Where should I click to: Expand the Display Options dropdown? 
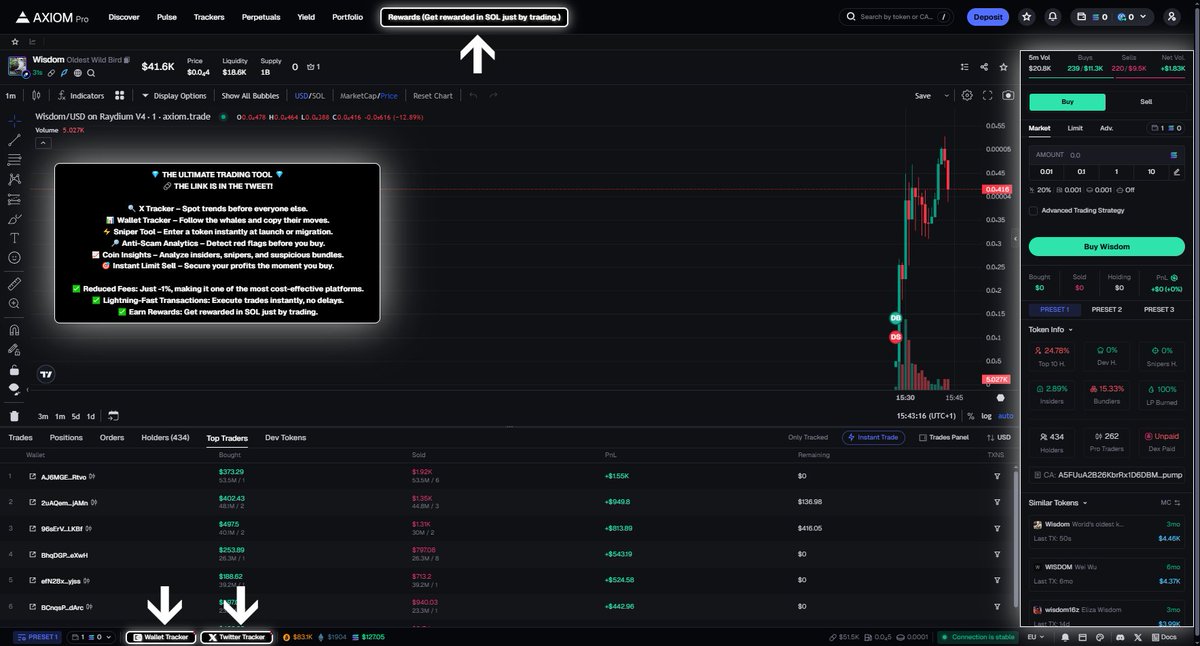pos(174,96)
